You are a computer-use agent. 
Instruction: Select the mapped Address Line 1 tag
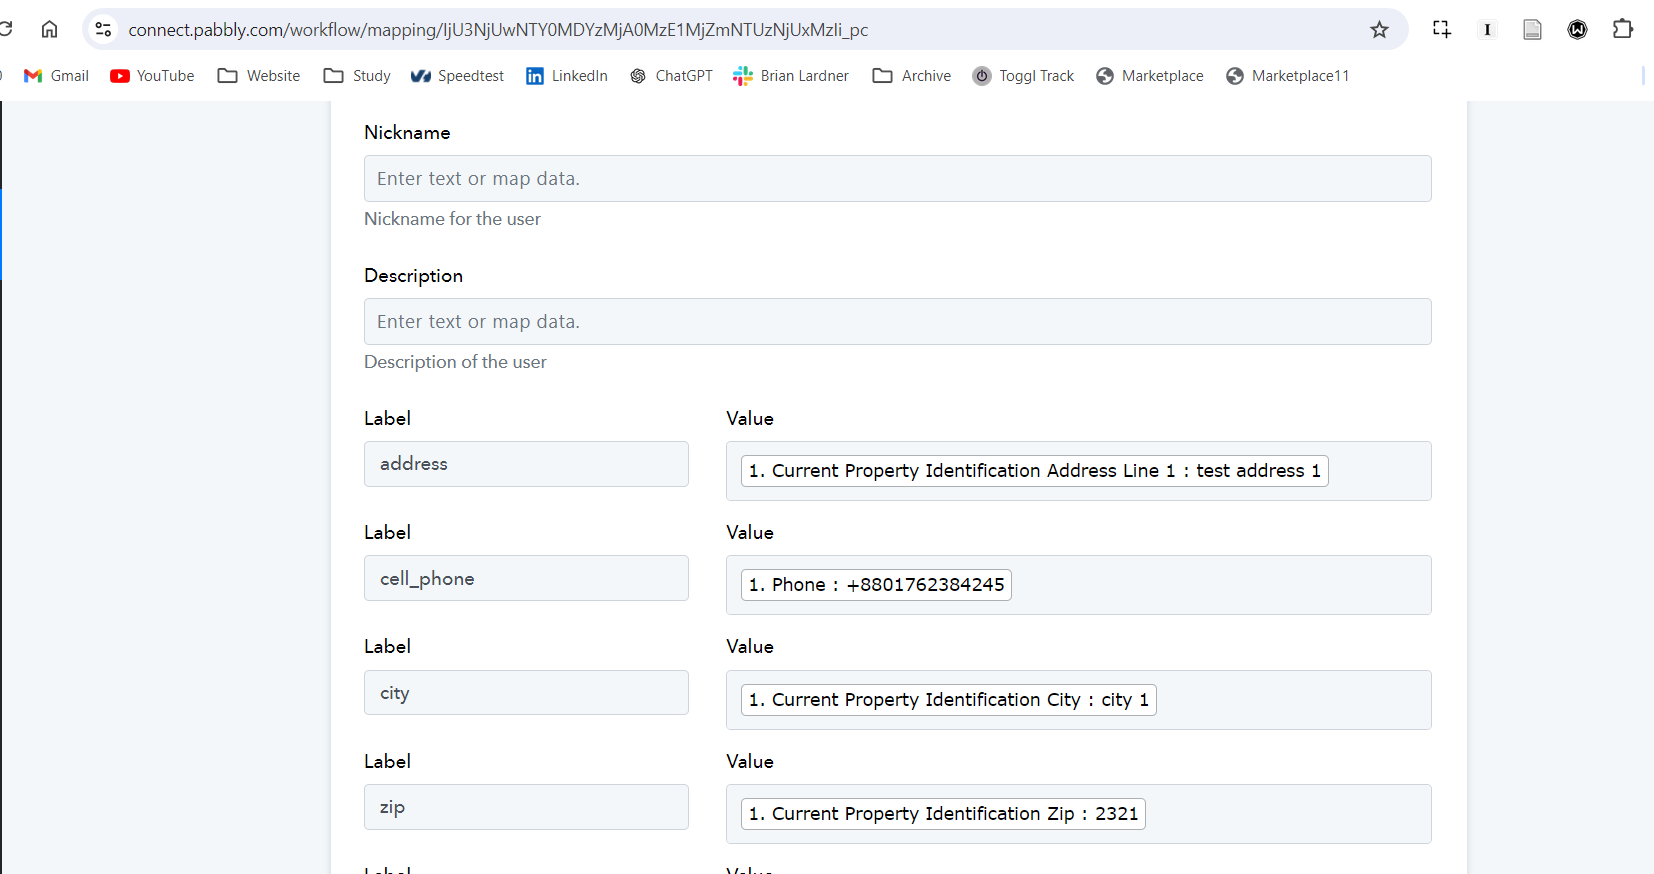point(1034,471)
